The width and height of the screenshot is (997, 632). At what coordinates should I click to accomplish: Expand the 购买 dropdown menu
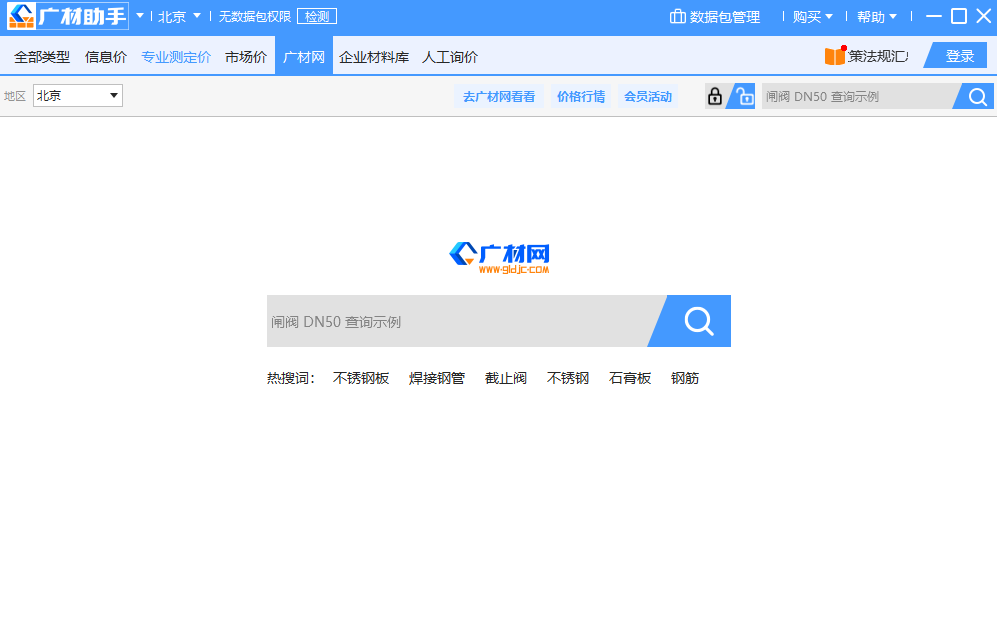(812, 17)
